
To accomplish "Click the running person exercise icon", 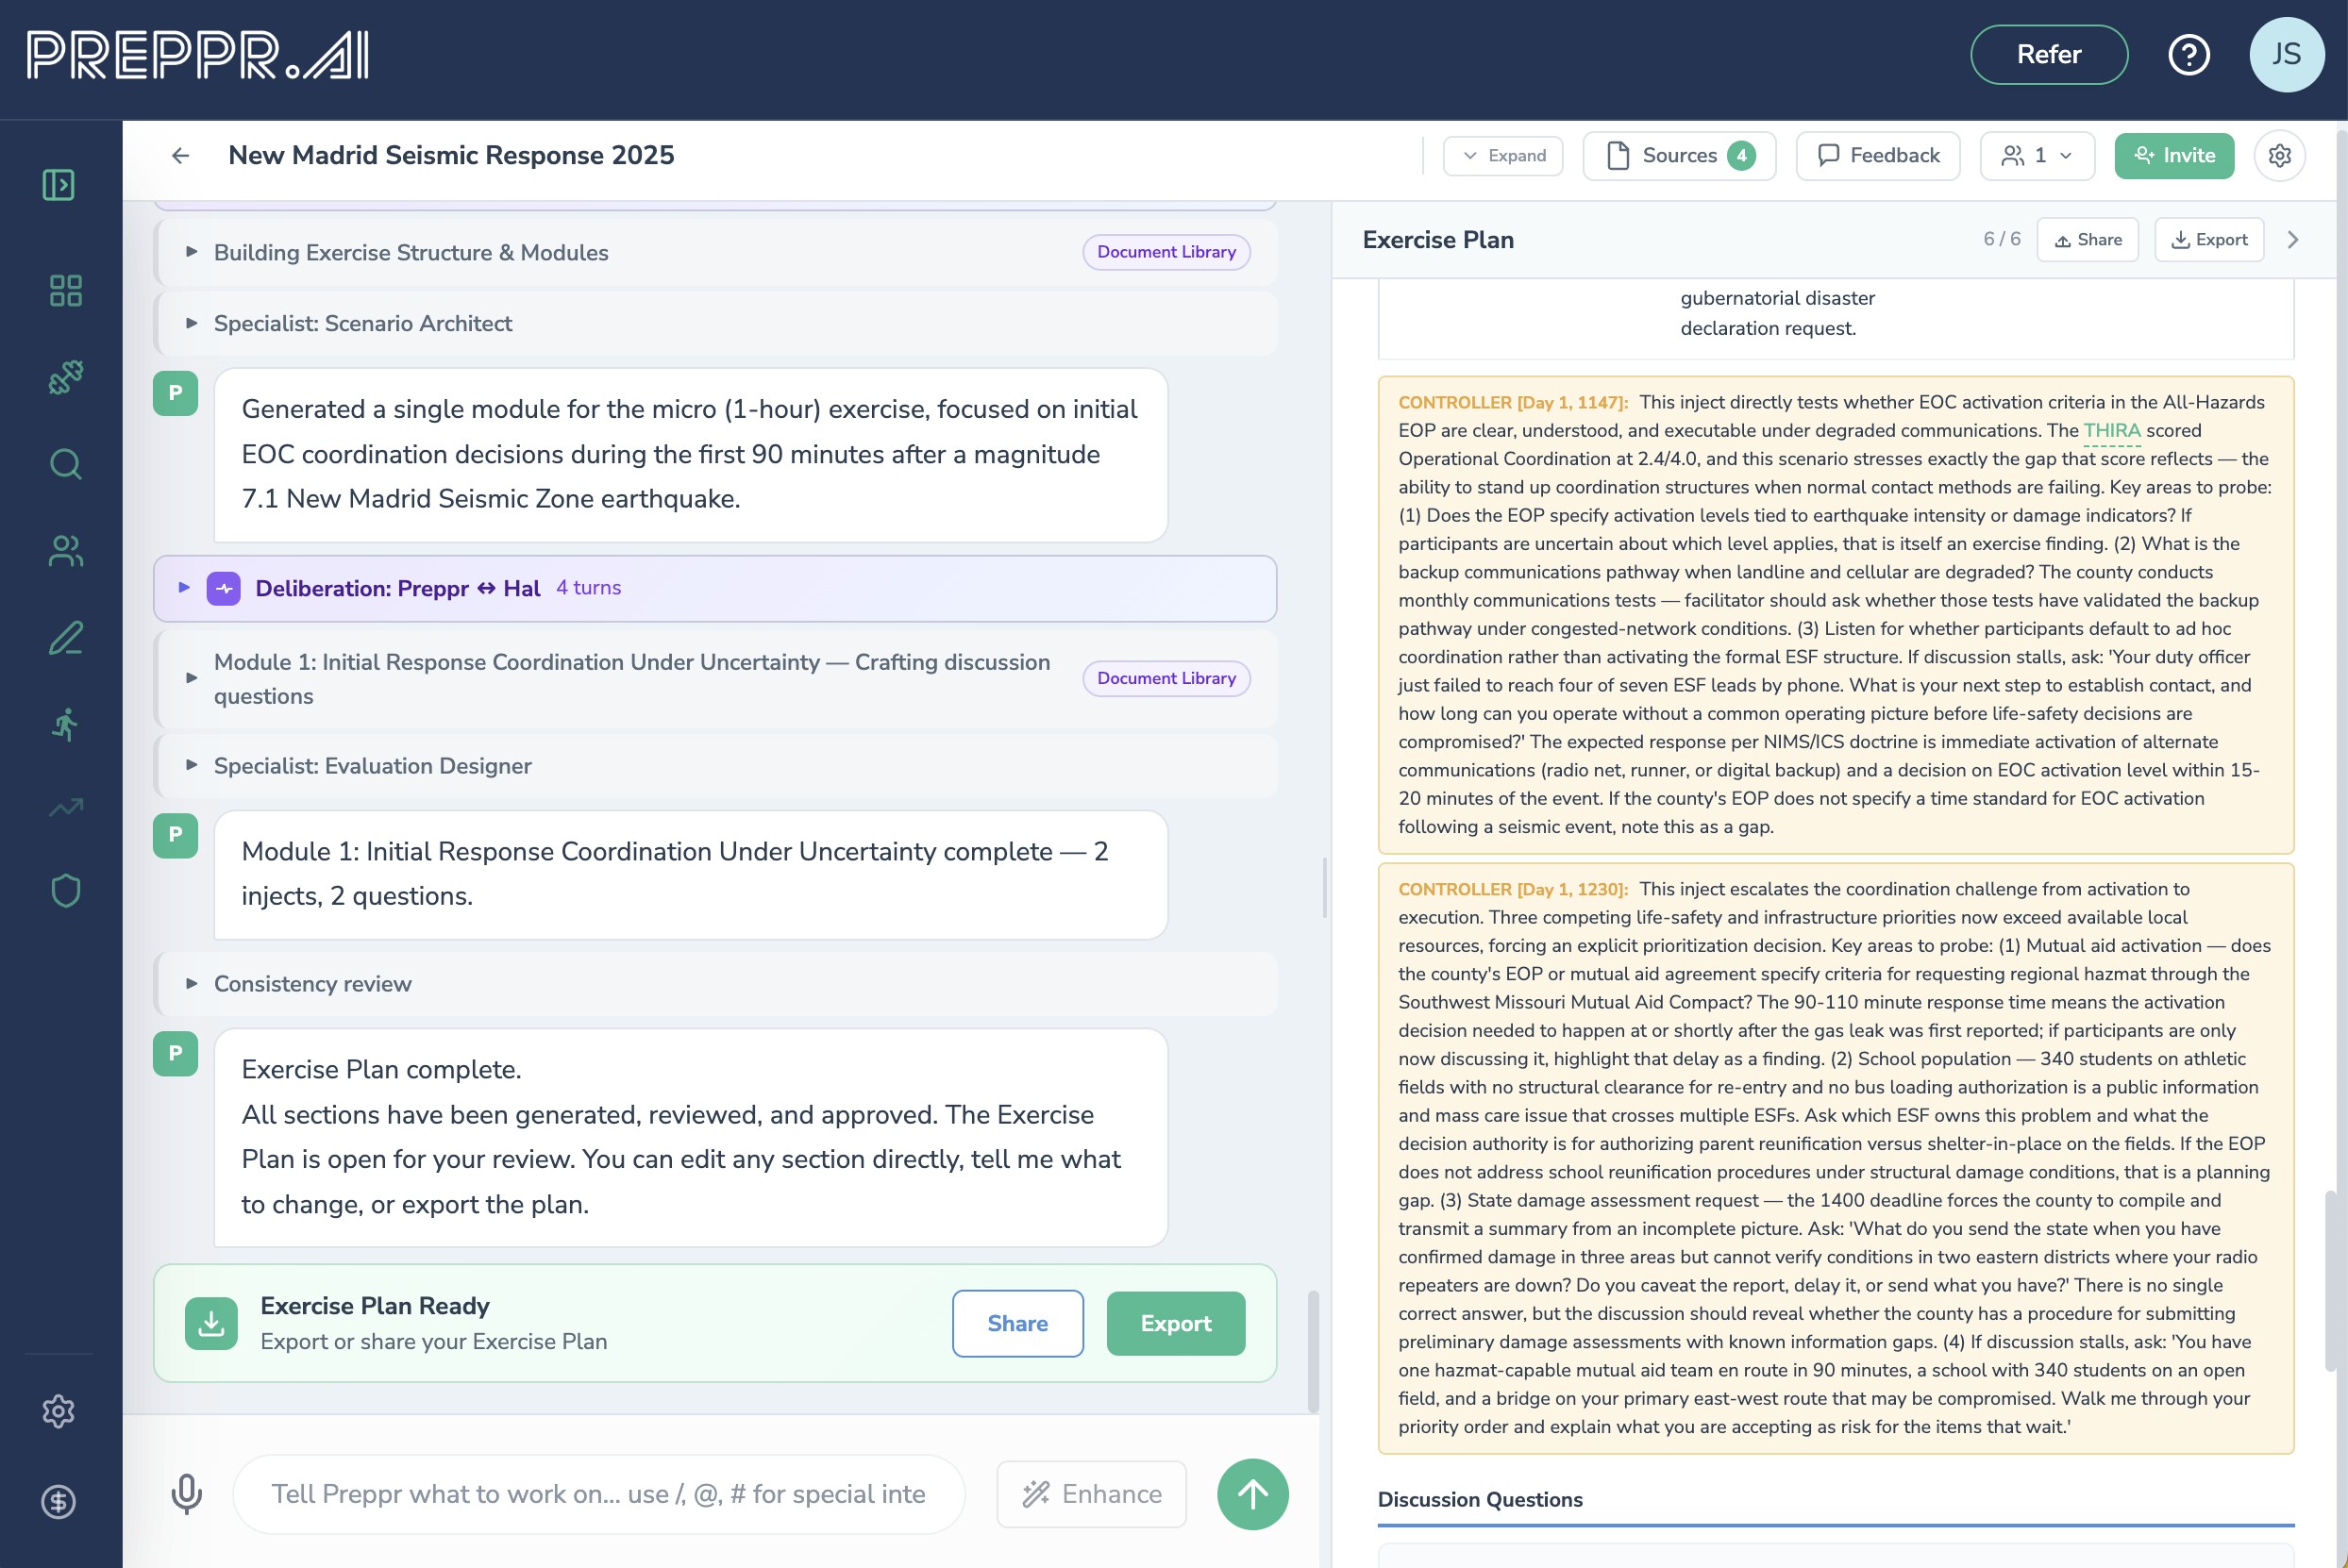I will 65,725.
